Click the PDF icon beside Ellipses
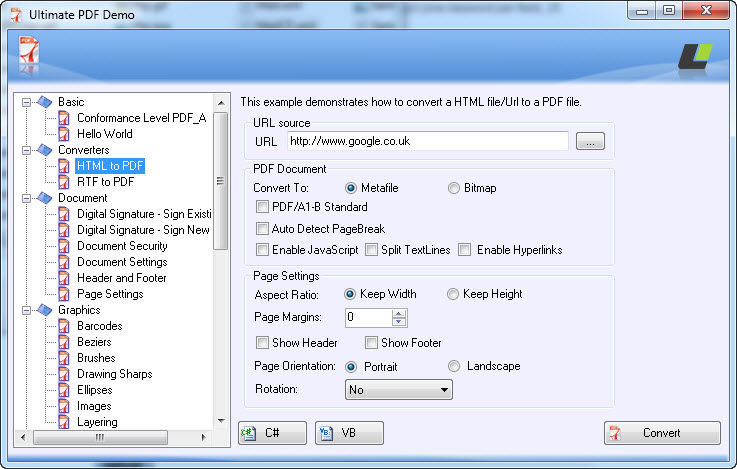This screenshot has height=469, width=737. (x=64, y=390)
